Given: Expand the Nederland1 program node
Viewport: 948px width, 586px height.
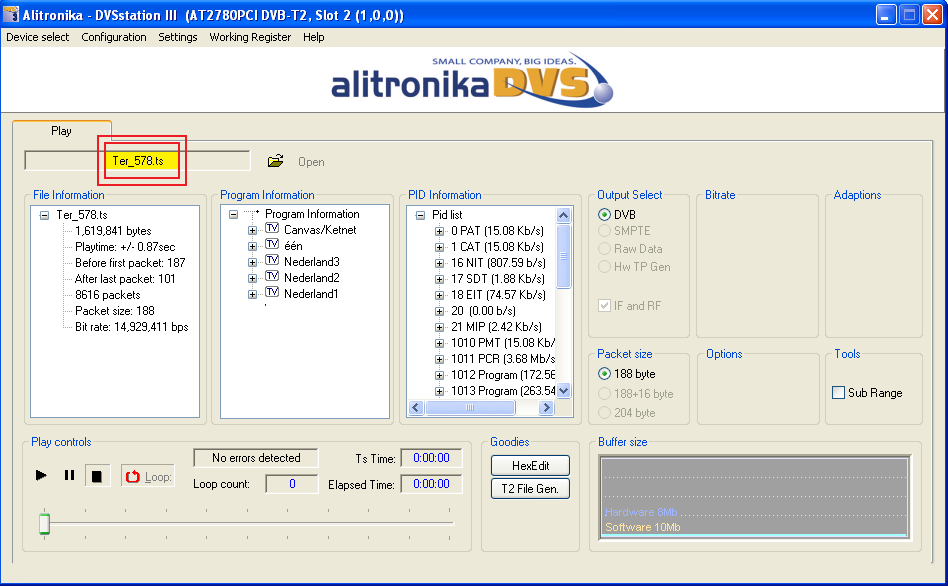Looking at the screenshot, I should [x=253, y=295].
